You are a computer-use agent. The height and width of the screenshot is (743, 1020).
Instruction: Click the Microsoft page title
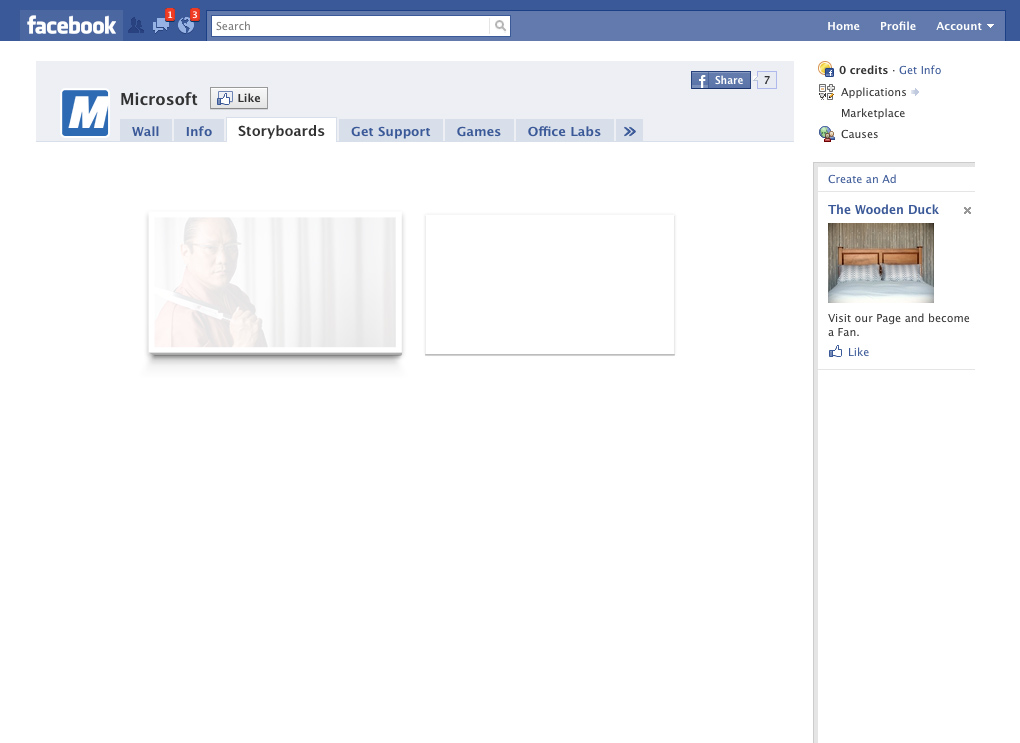tap(159, 99)
